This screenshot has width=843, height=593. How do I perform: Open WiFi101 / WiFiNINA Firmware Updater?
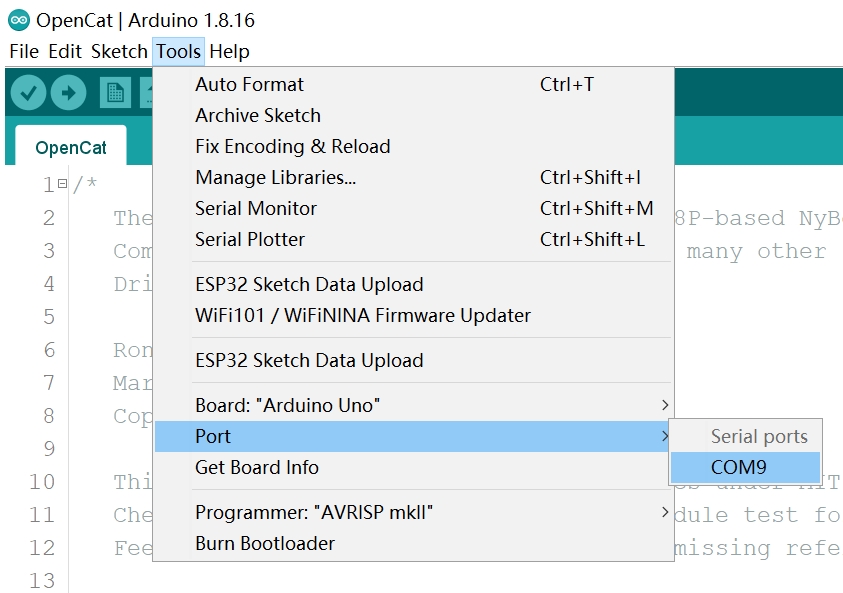[x=363, y=315]
